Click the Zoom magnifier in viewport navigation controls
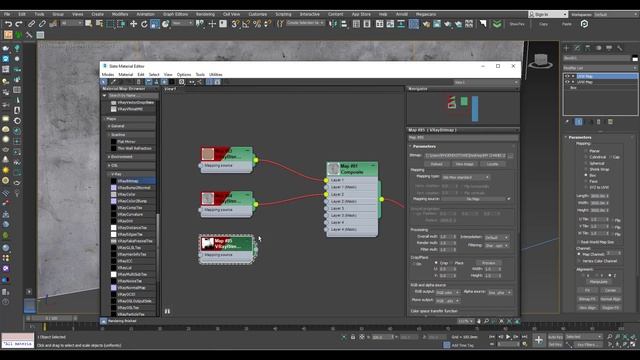 [609, 337]
